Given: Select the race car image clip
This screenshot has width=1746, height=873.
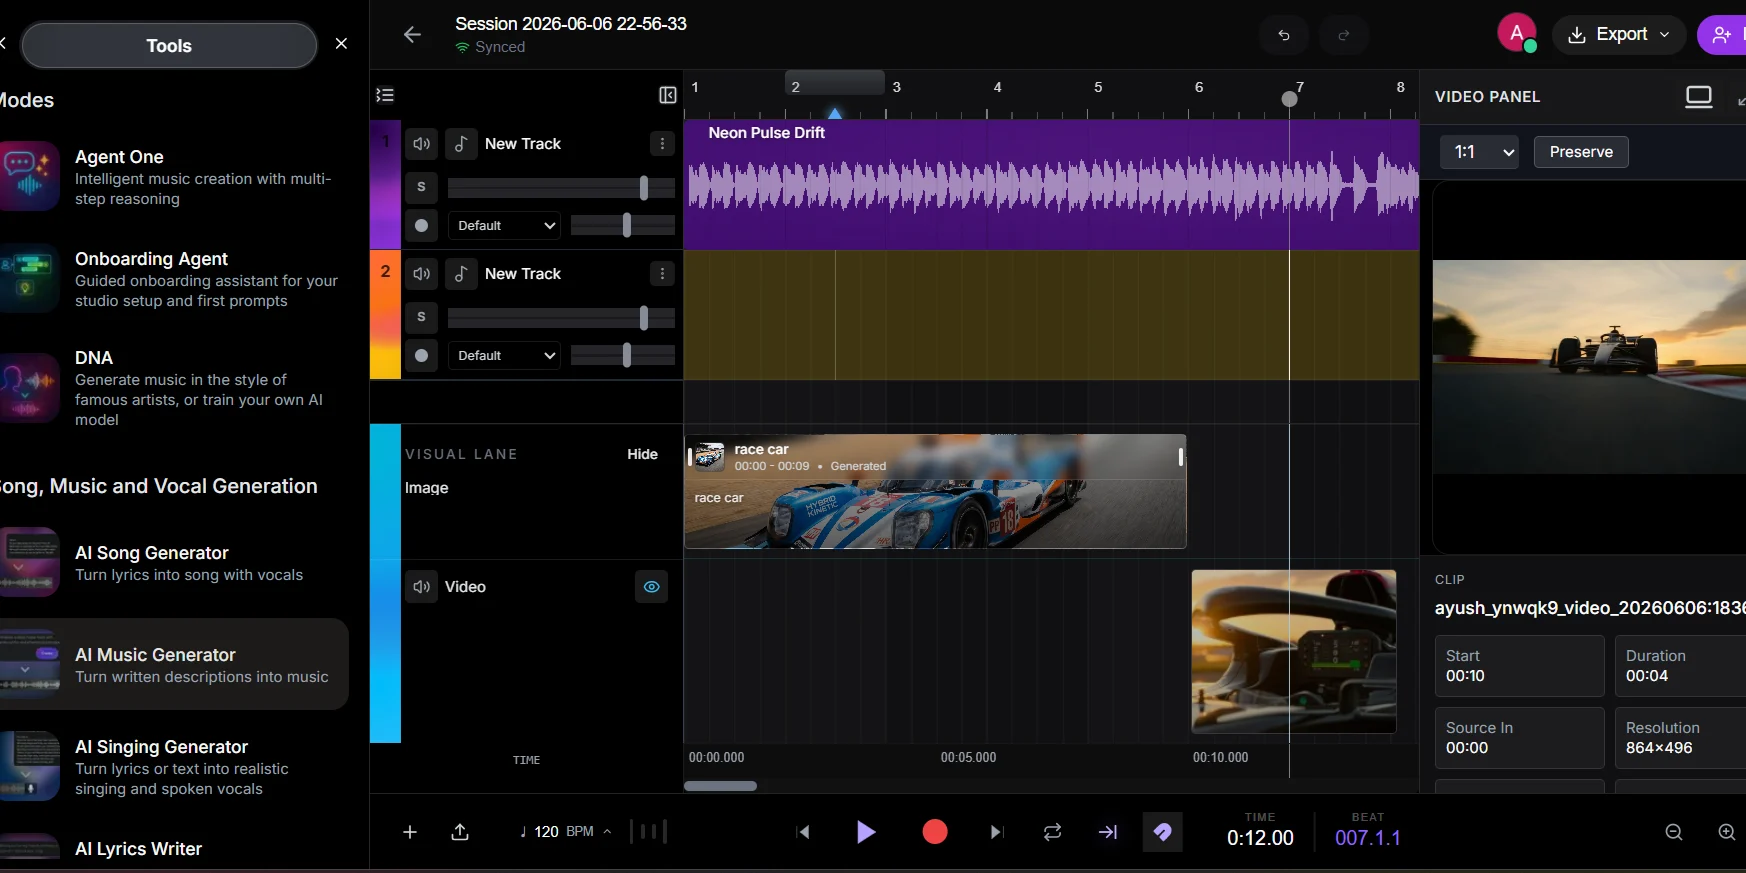Looking at the screenshot, I should coord(935,491).
